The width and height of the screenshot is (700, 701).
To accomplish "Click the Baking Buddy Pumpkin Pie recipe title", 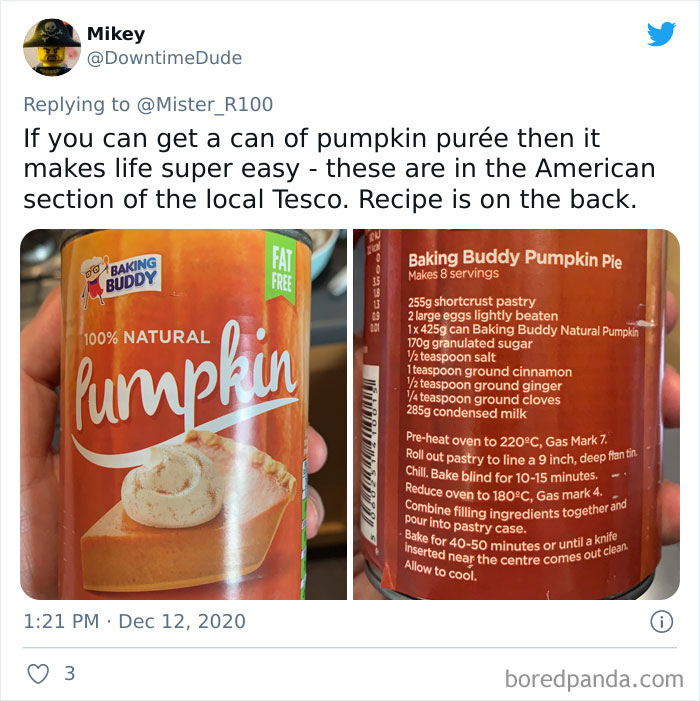I will (x=514, y=259).
